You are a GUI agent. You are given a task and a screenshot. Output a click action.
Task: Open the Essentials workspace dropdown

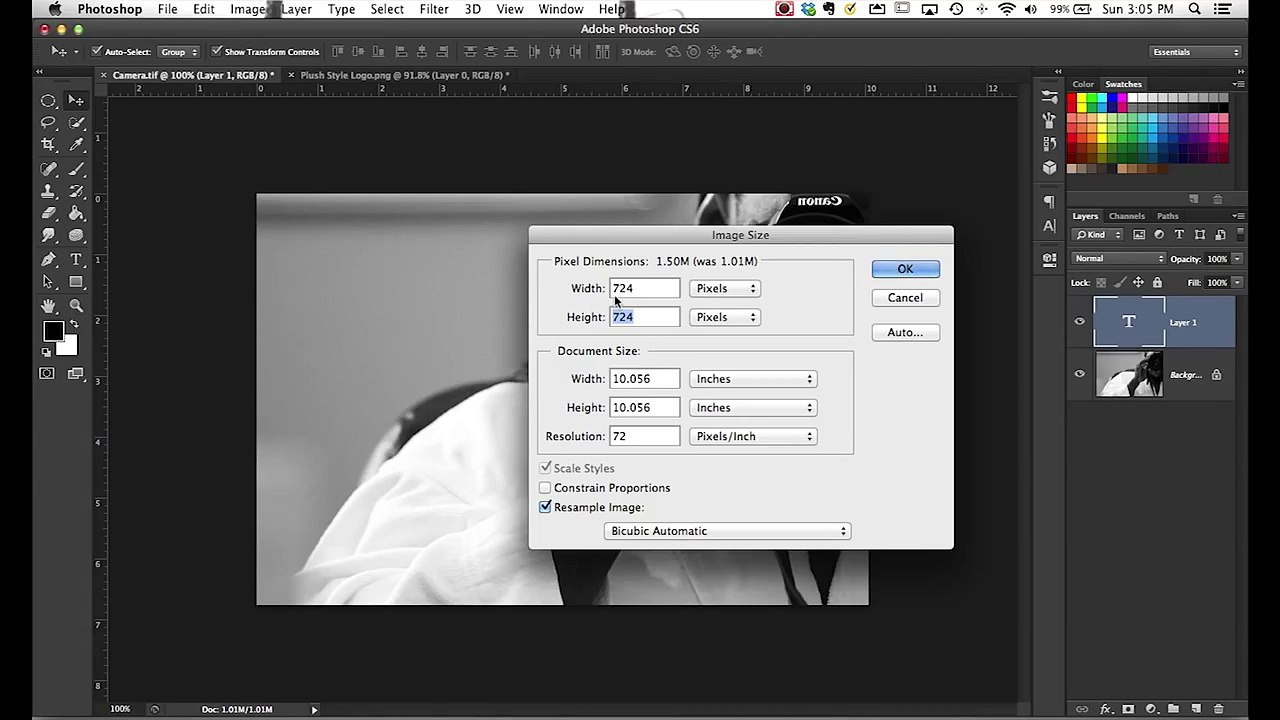[x=1195, y=52]
